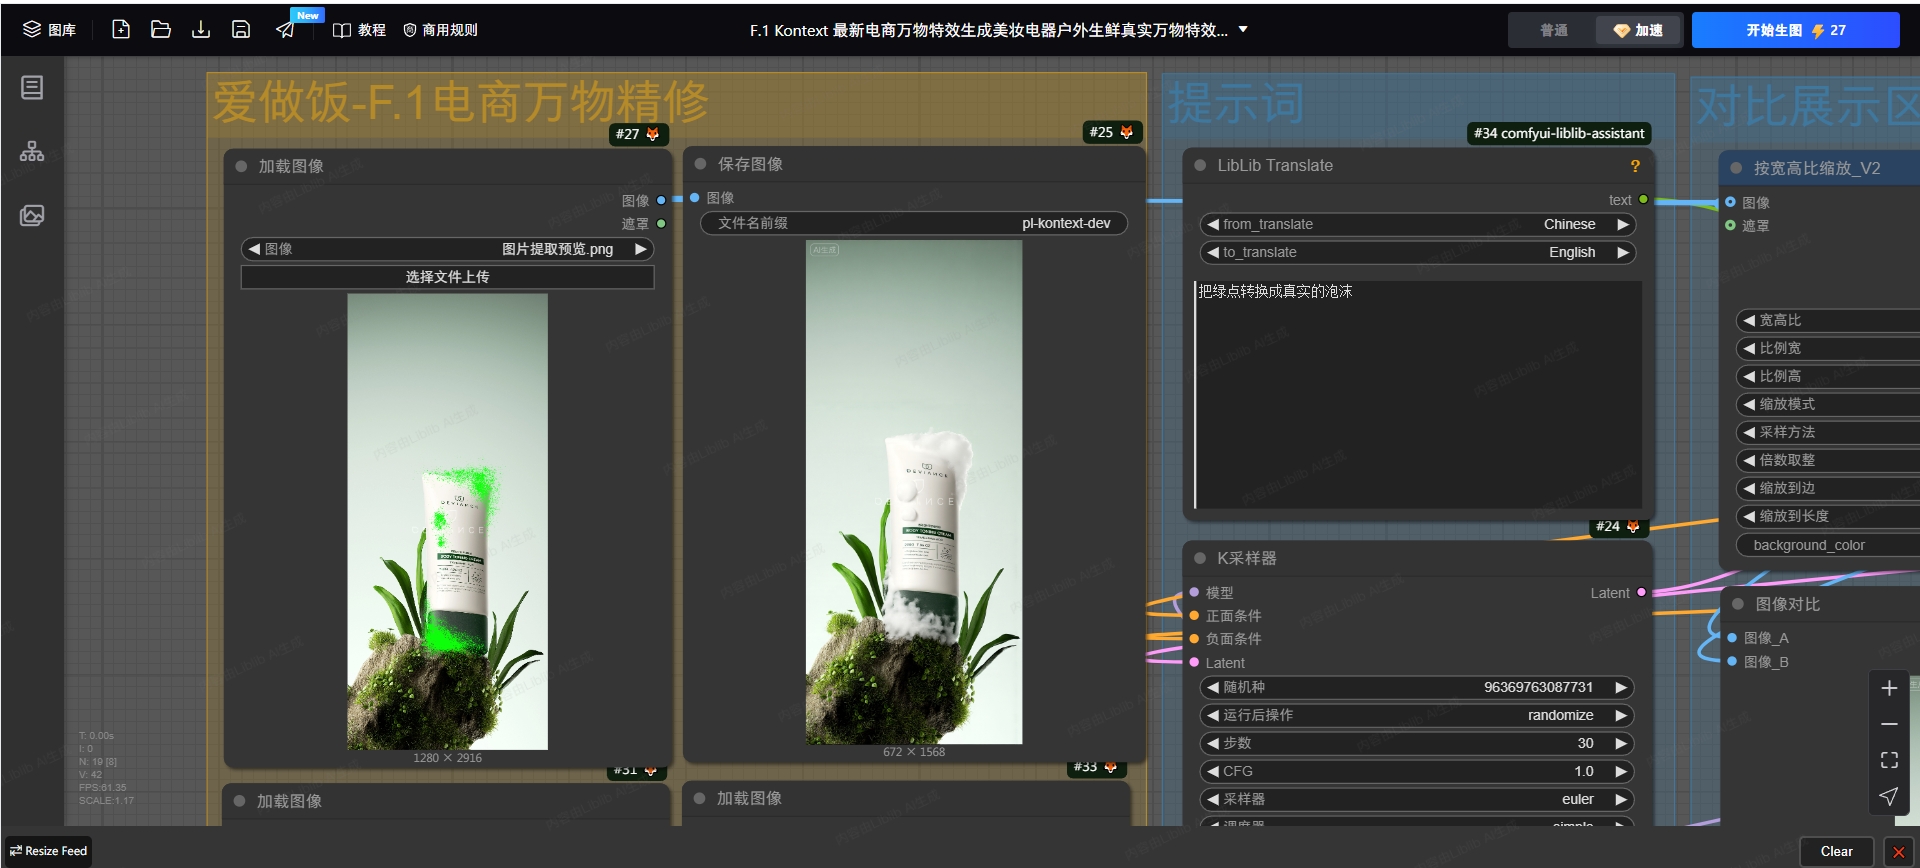This screenshot has width=1920, height=868.
Task: Fit view with the frame icon
Action: pyautogui.click(x=1889, y=760)
